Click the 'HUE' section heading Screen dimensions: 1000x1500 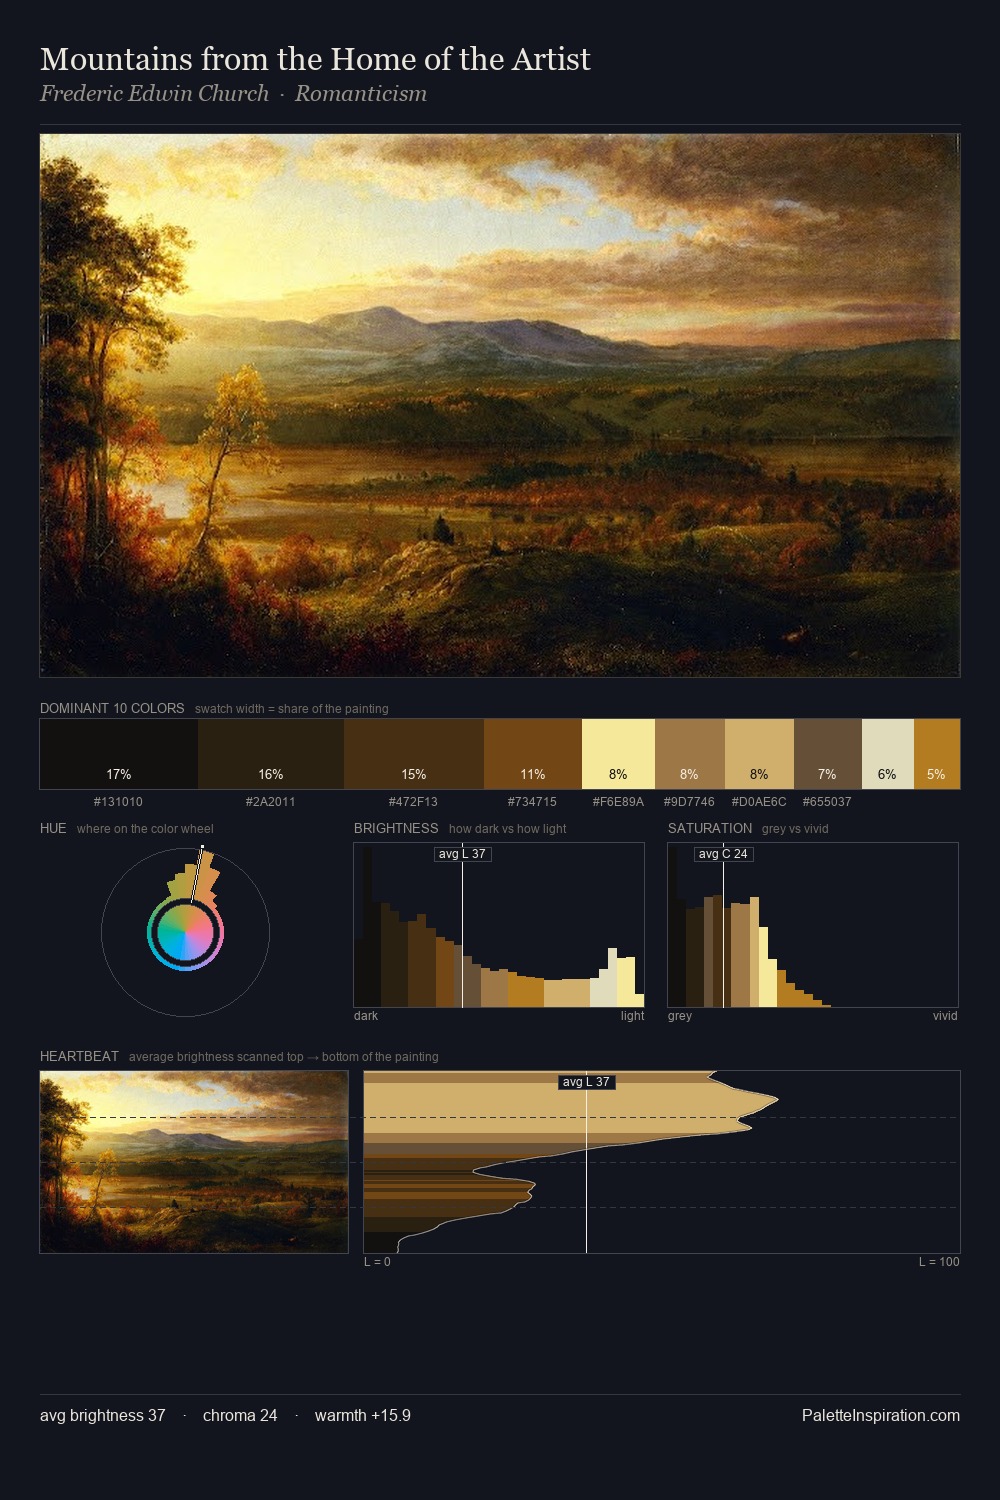click(x=53, y=828)
